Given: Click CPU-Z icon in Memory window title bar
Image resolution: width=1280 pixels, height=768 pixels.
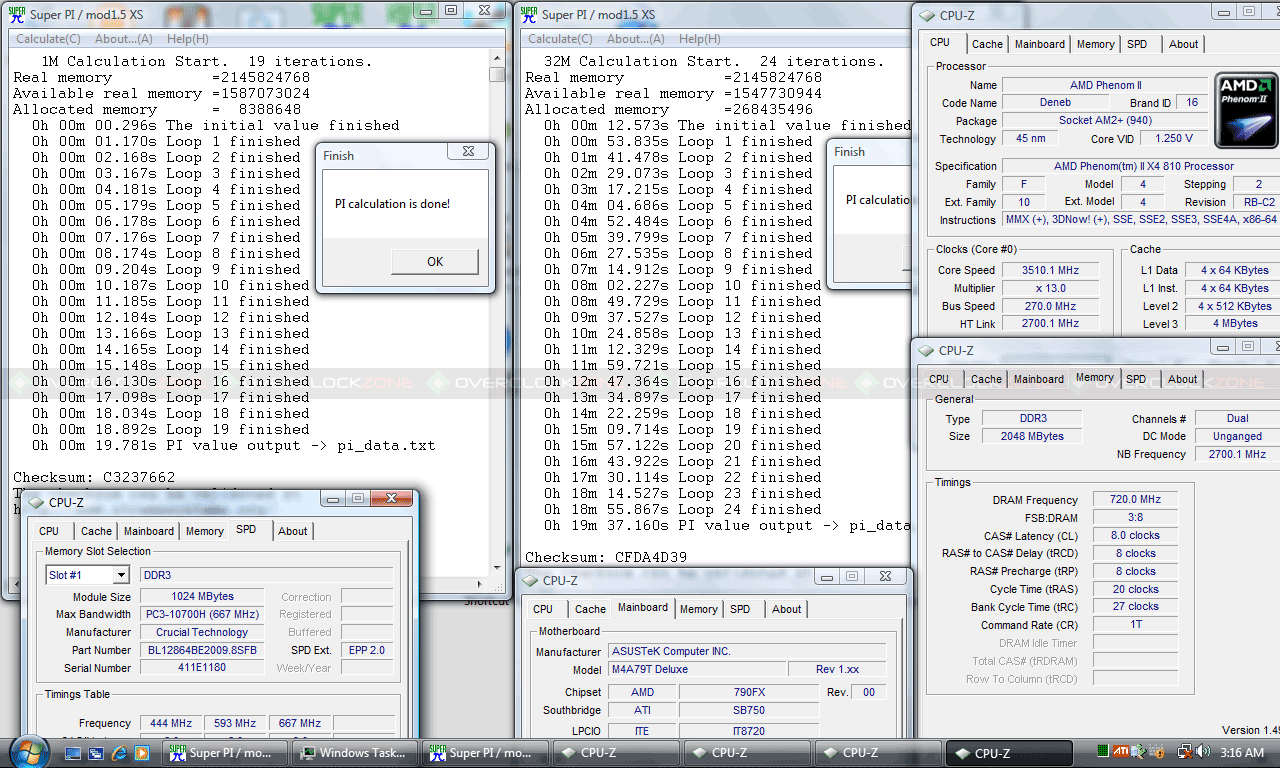Looking at the screenshot, I should click(924, 350).
